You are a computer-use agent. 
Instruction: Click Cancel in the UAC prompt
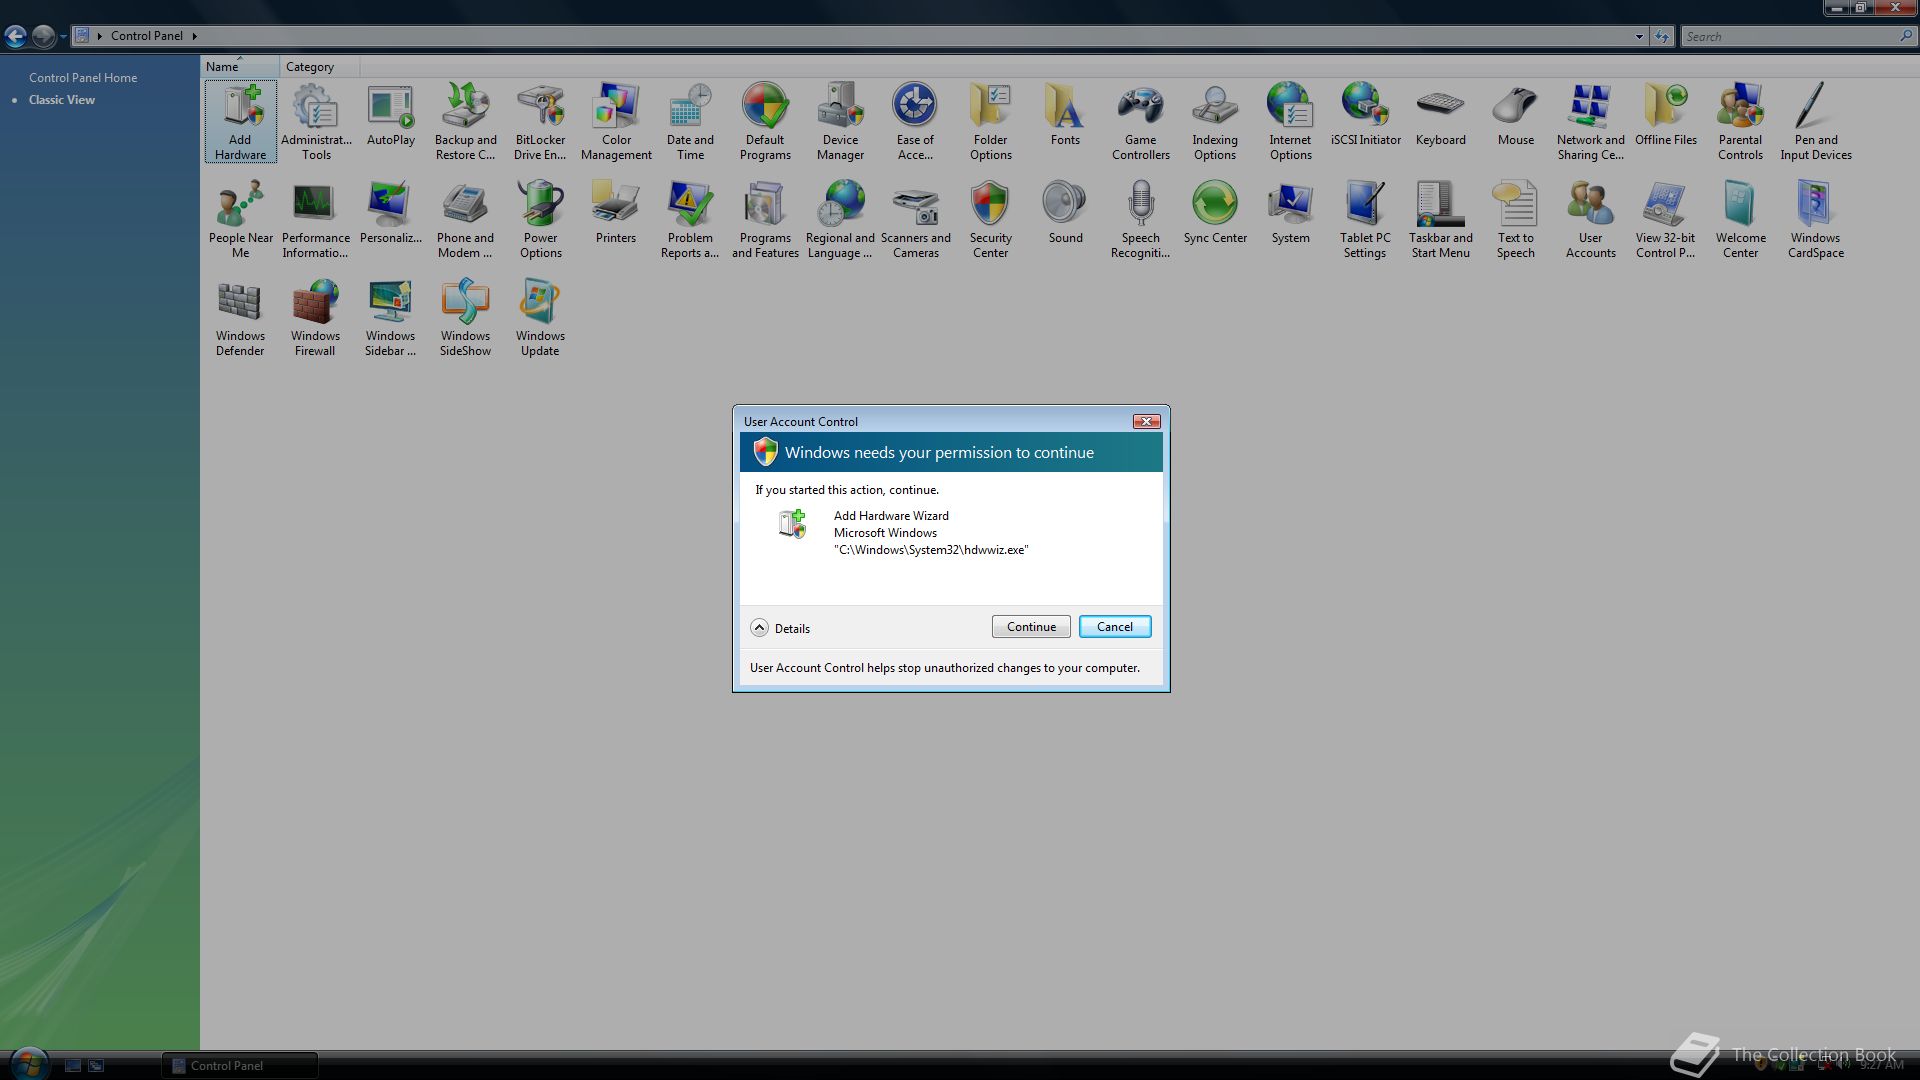tap(1114, 627)
